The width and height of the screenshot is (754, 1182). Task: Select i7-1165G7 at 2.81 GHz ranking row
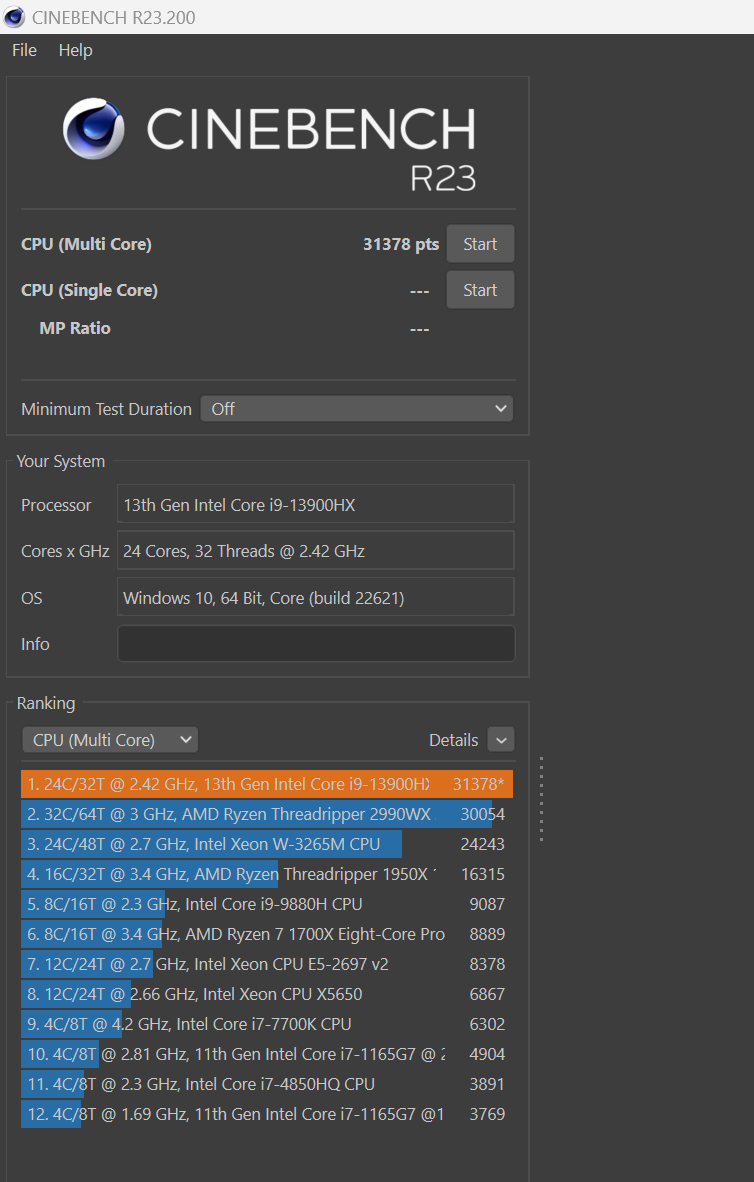click(267, 1054)
